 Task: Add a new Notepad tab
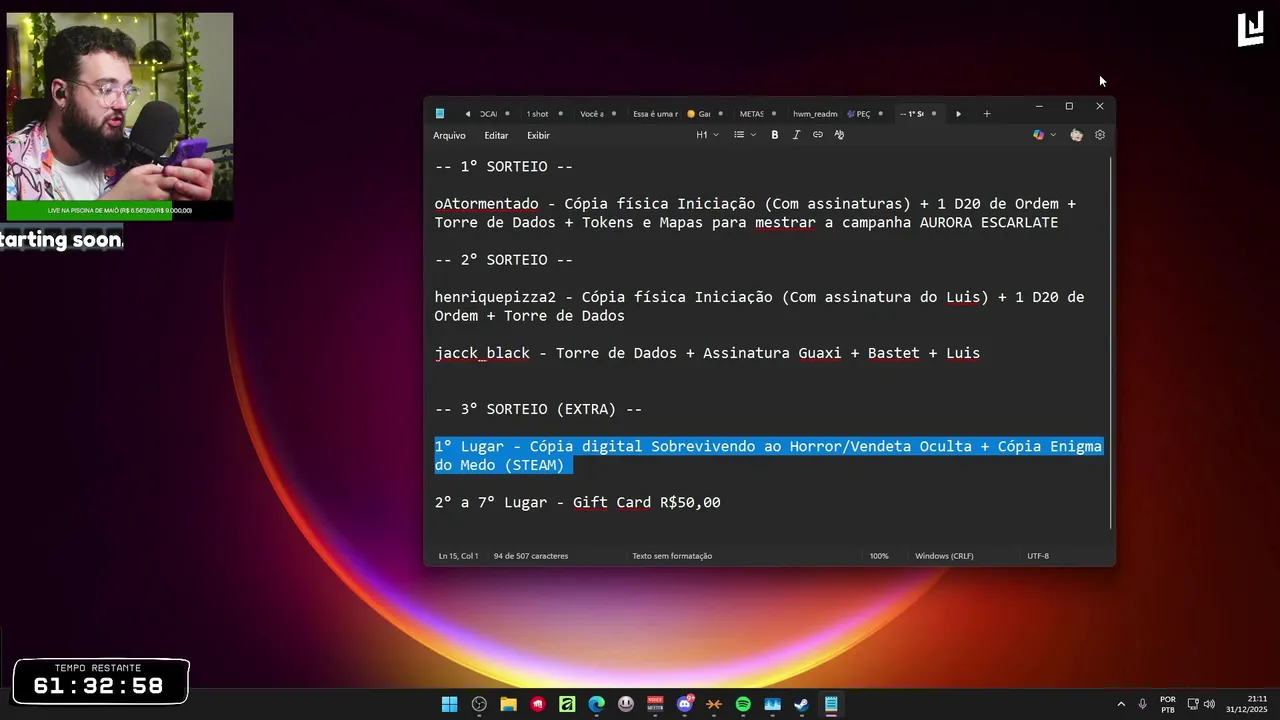pyautogui.click(x=986, y=114)
